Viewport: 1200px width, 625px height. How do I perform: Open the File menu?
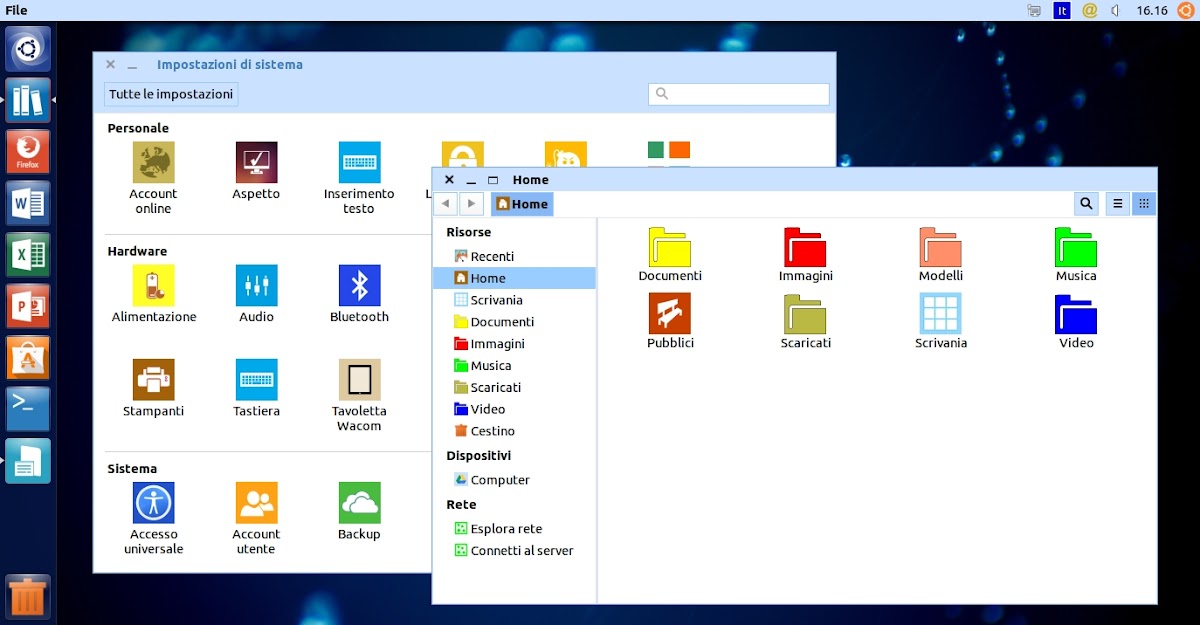click(16, 10)
